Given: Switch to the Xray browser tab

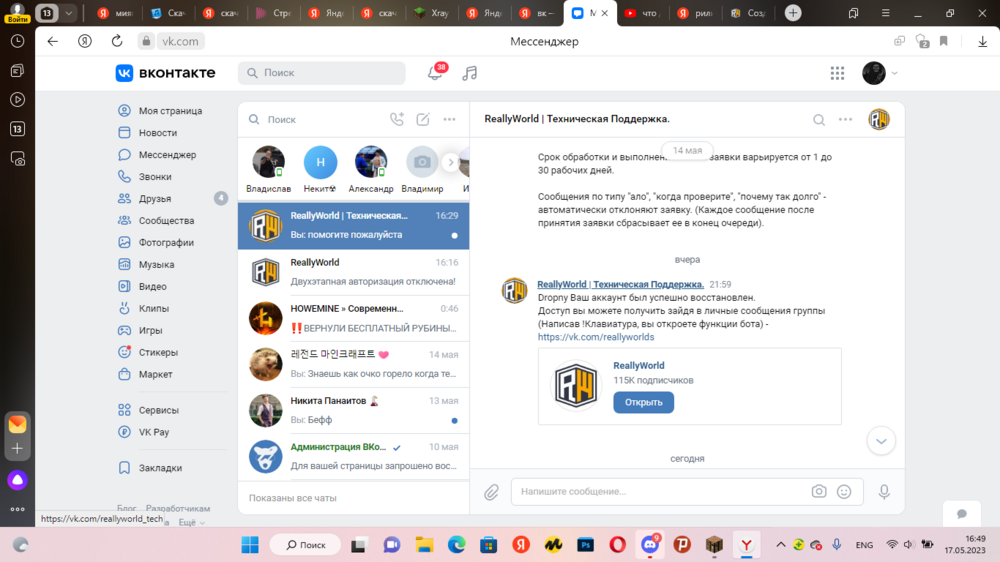Looking at the screenshot, I should (x=432, y=13).
